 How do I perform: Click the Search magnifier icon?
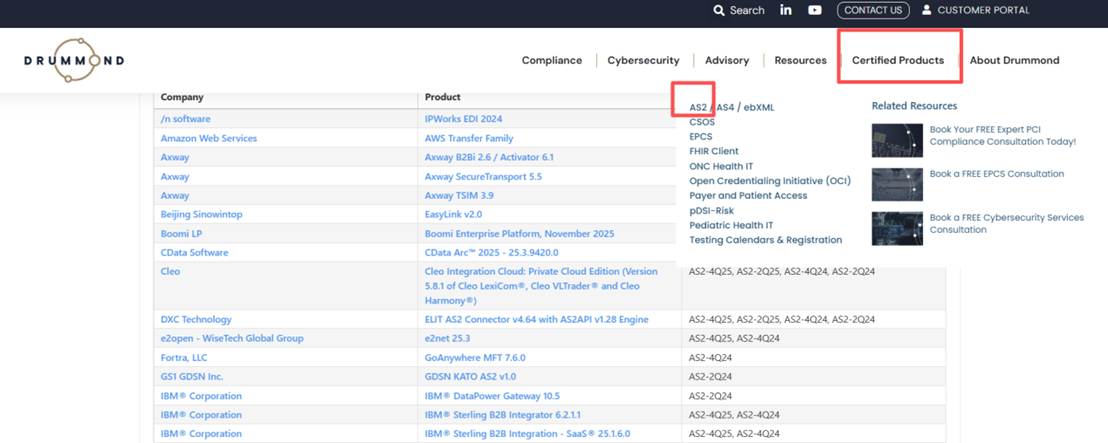719,10
